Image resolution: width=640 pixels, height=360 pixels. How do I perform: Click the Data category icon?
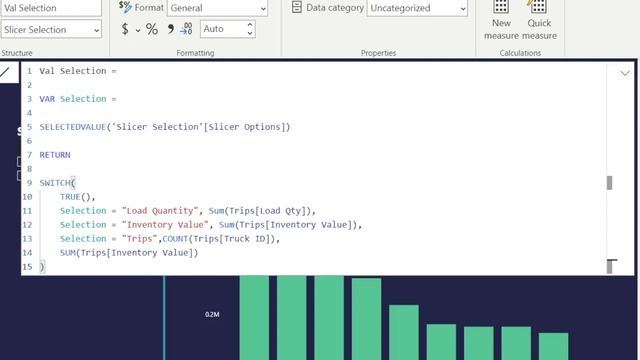click(x=297, y=7)
